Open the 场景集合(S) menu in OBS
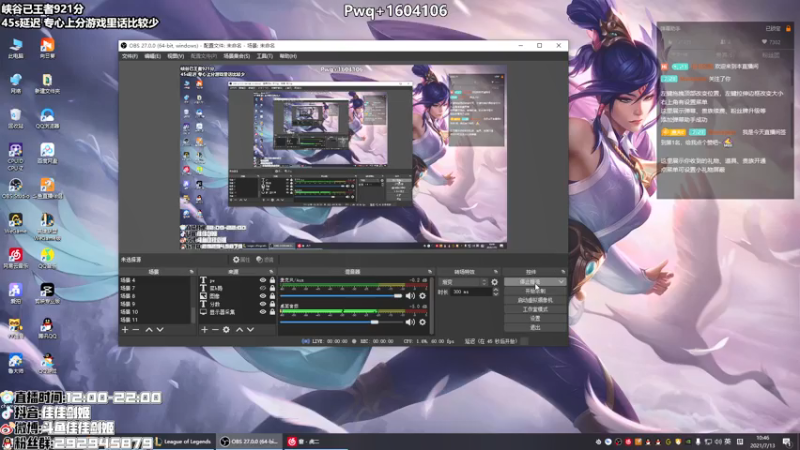This screenshot has height=450, width=800. (x=237, y=56)
